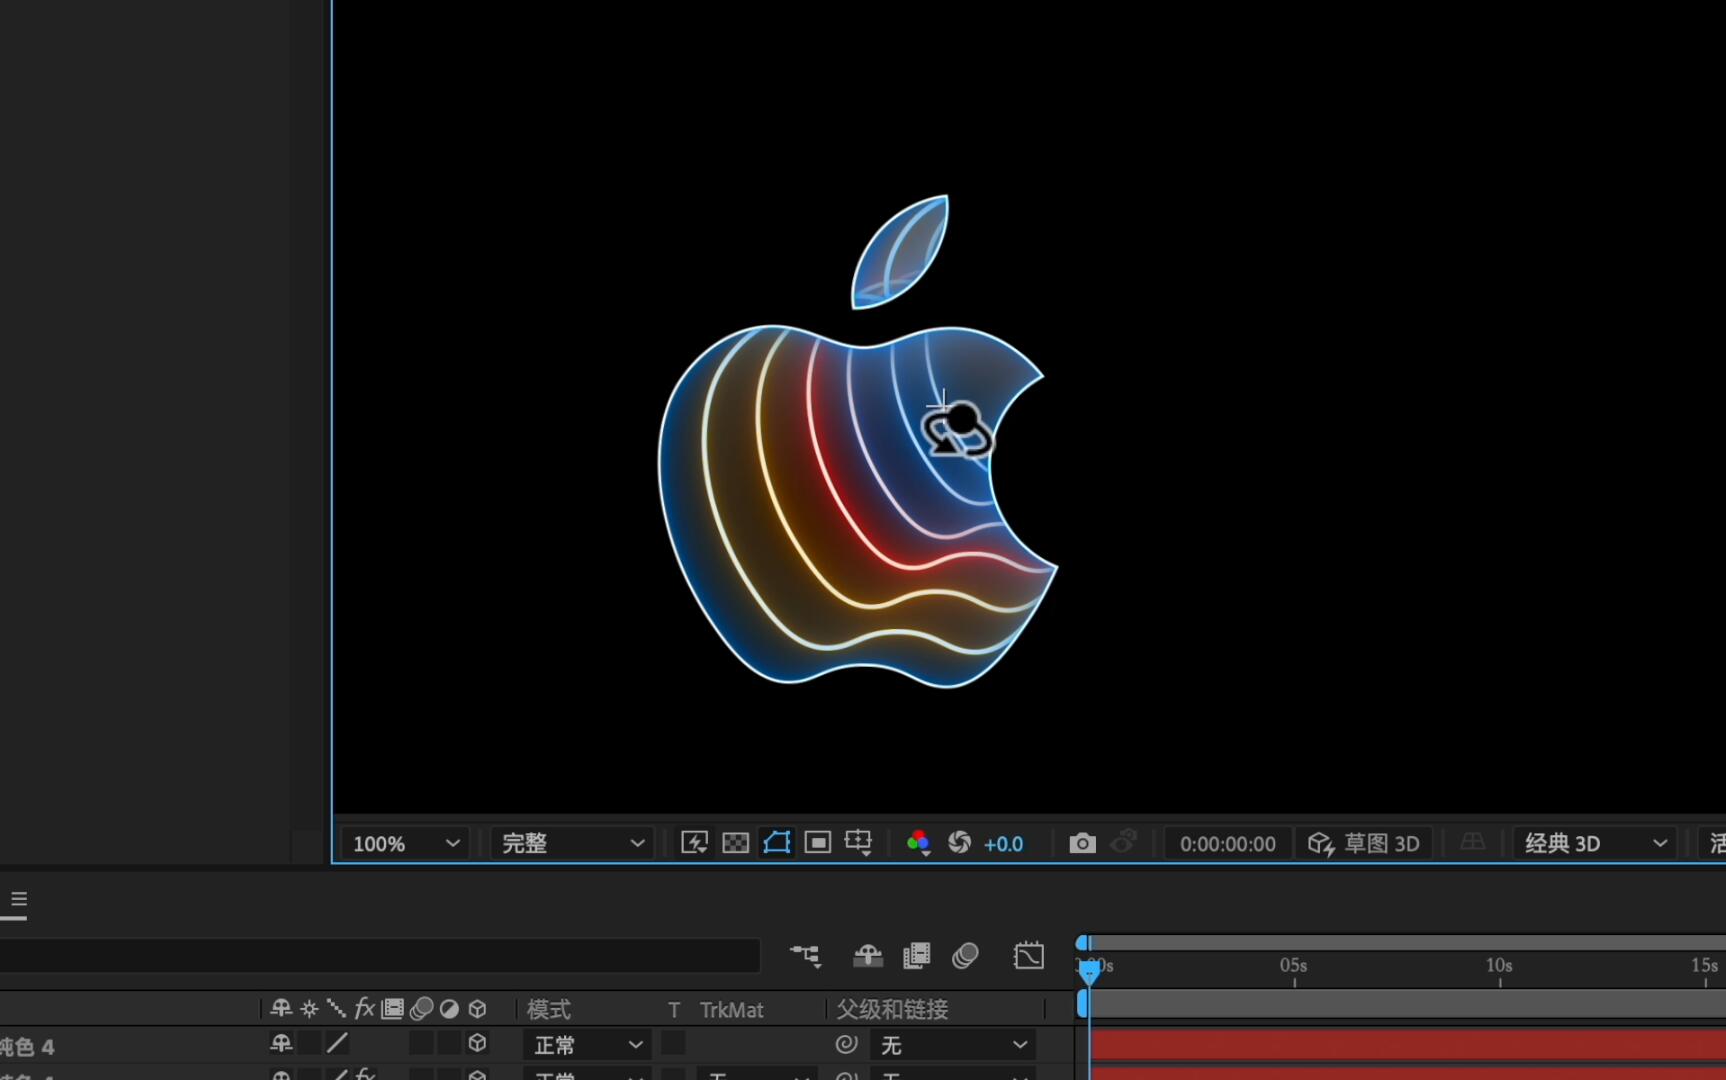Click the 3D ground plane icon

1472,843
